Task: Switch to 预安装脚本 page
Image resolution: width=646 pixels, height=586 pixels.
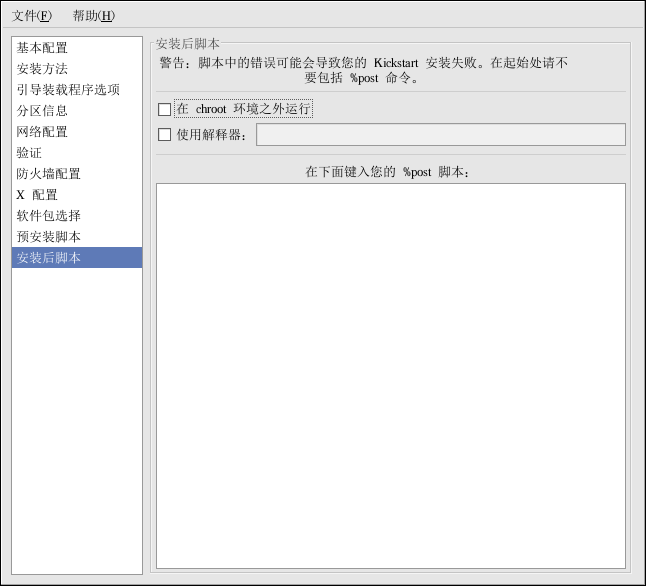Action: (x=48, y=237)
